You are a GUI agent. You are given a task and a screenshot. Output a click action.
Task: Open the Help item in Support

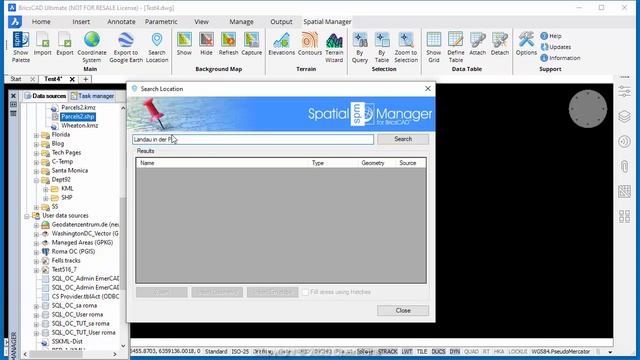551,36
